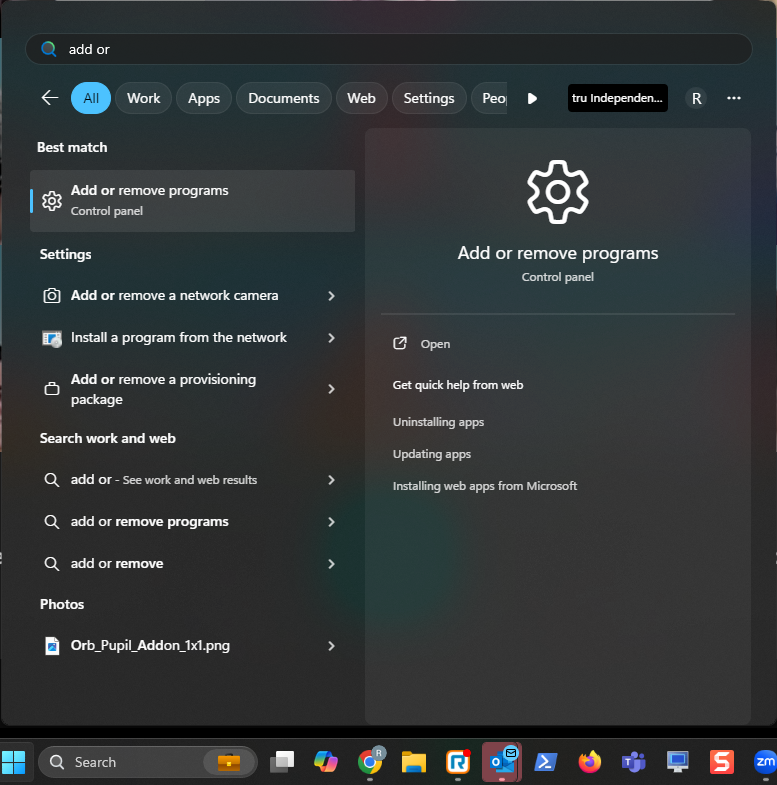Click the magnifier icon in the search box
This screenshot has height=785, width=777.
click(x=49, y=49)
